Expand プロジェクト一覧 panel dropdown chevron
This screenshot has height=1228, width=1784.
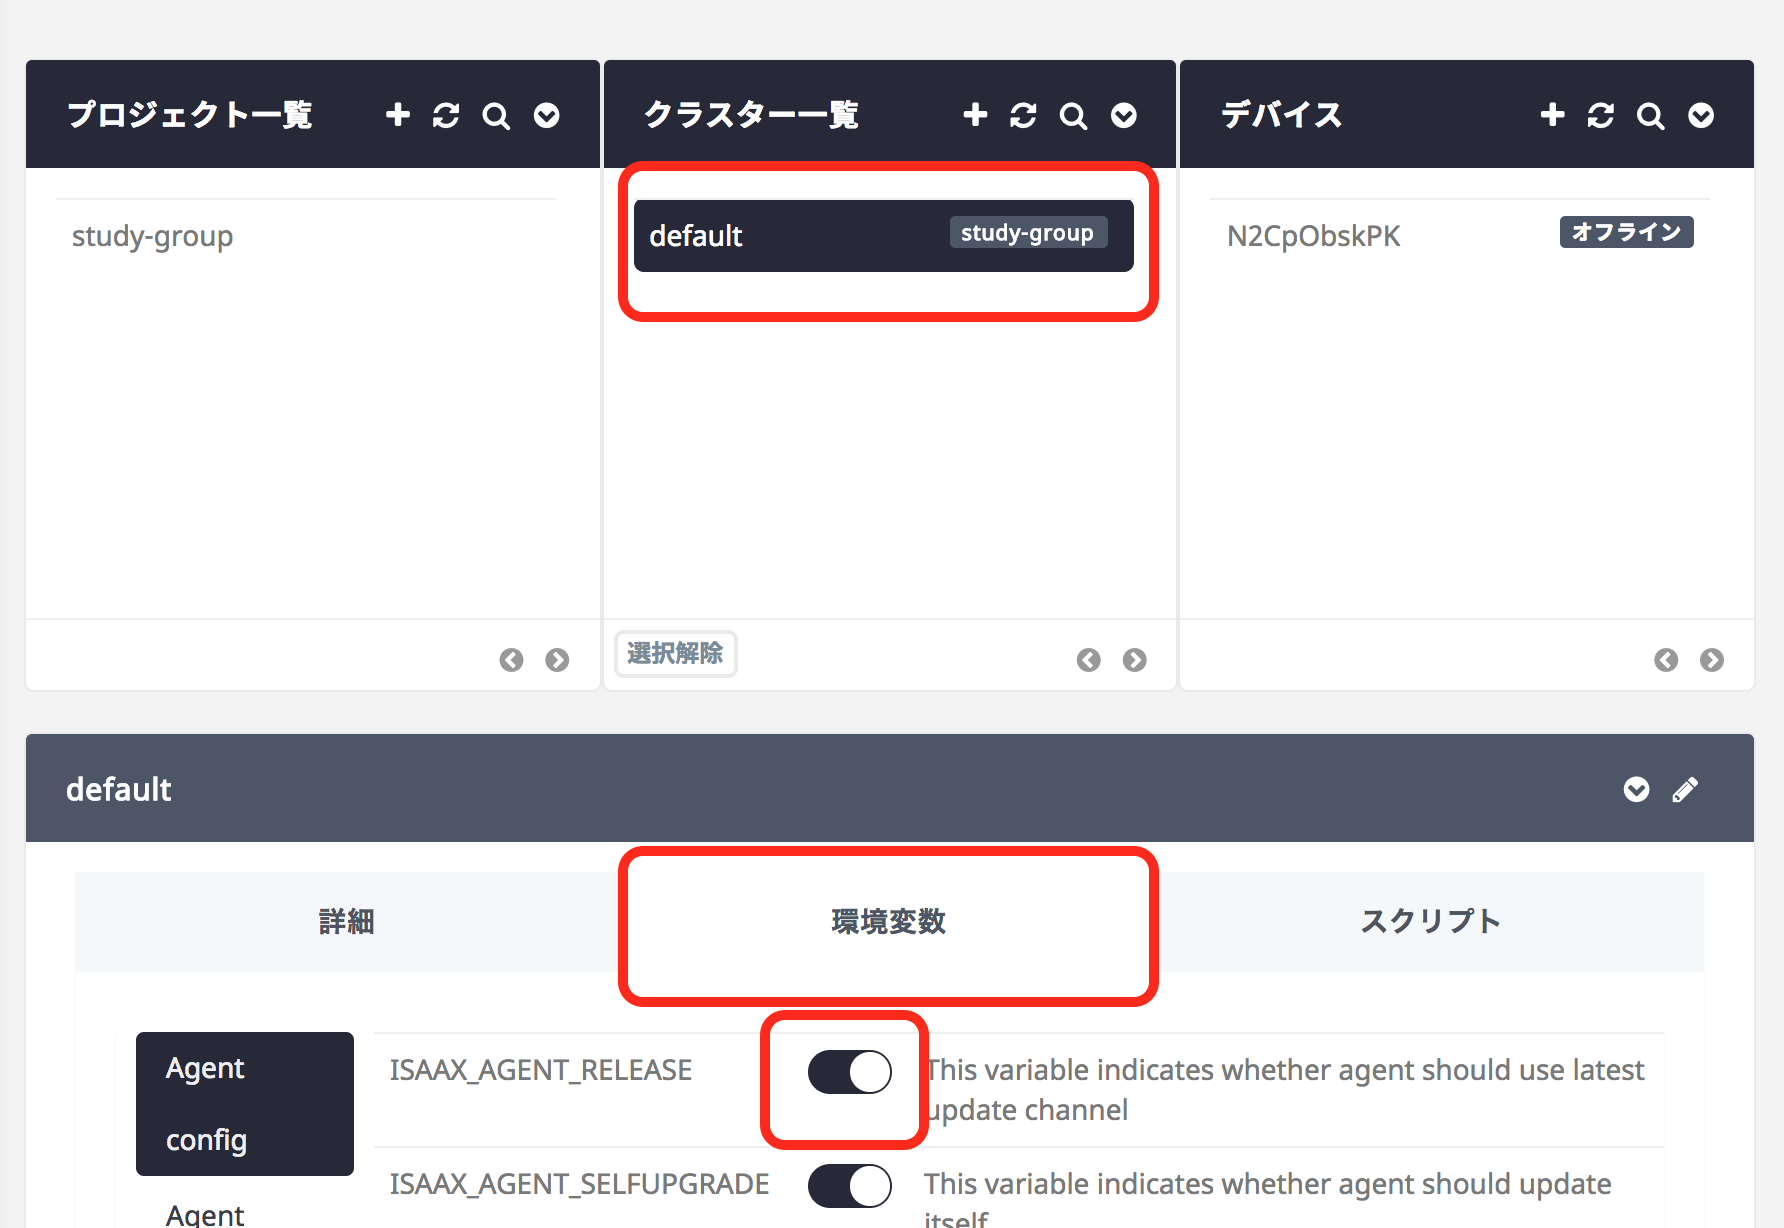coord(546,116)
